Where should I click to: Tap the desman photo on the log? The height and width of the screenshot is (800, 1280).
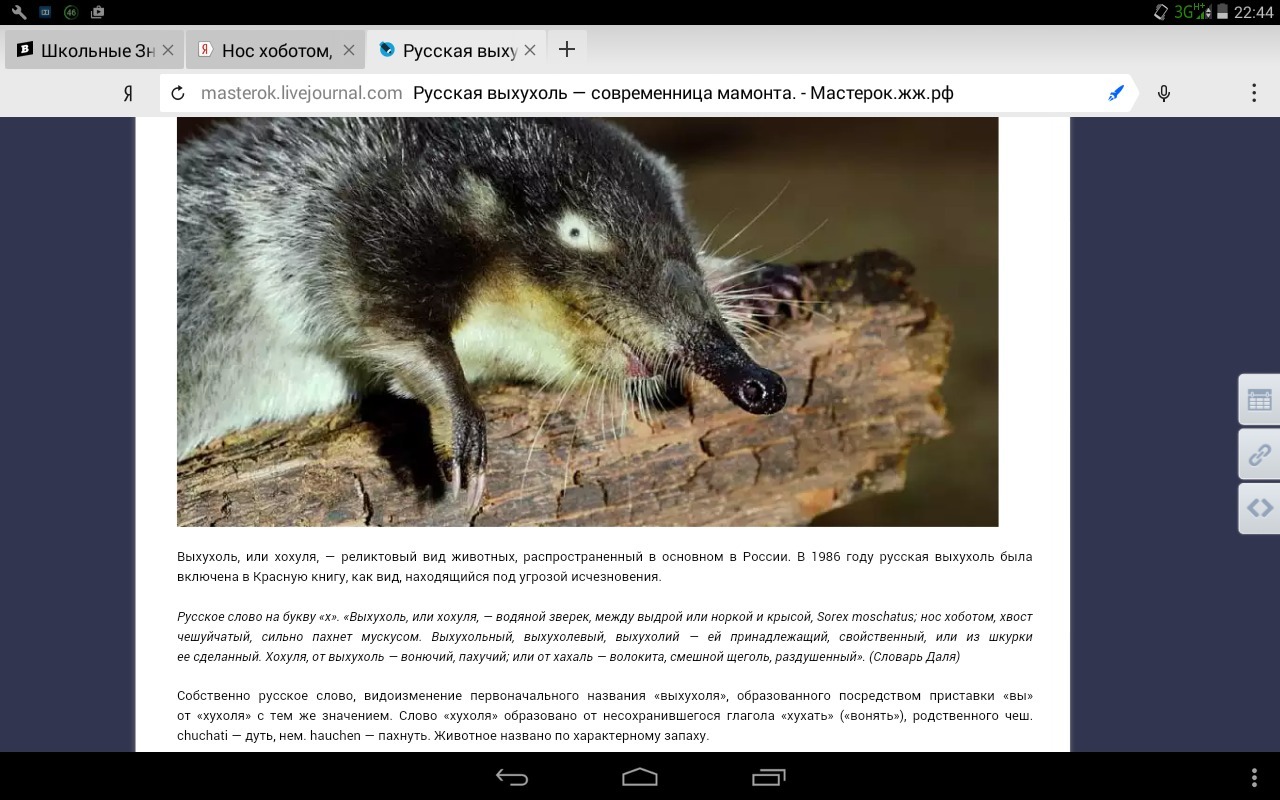[x=587, y=320]
